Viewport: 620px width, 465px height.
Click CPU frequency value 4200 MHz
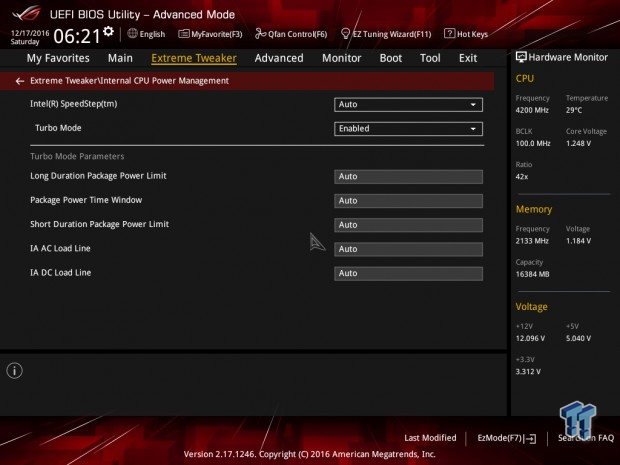[532, 110]
